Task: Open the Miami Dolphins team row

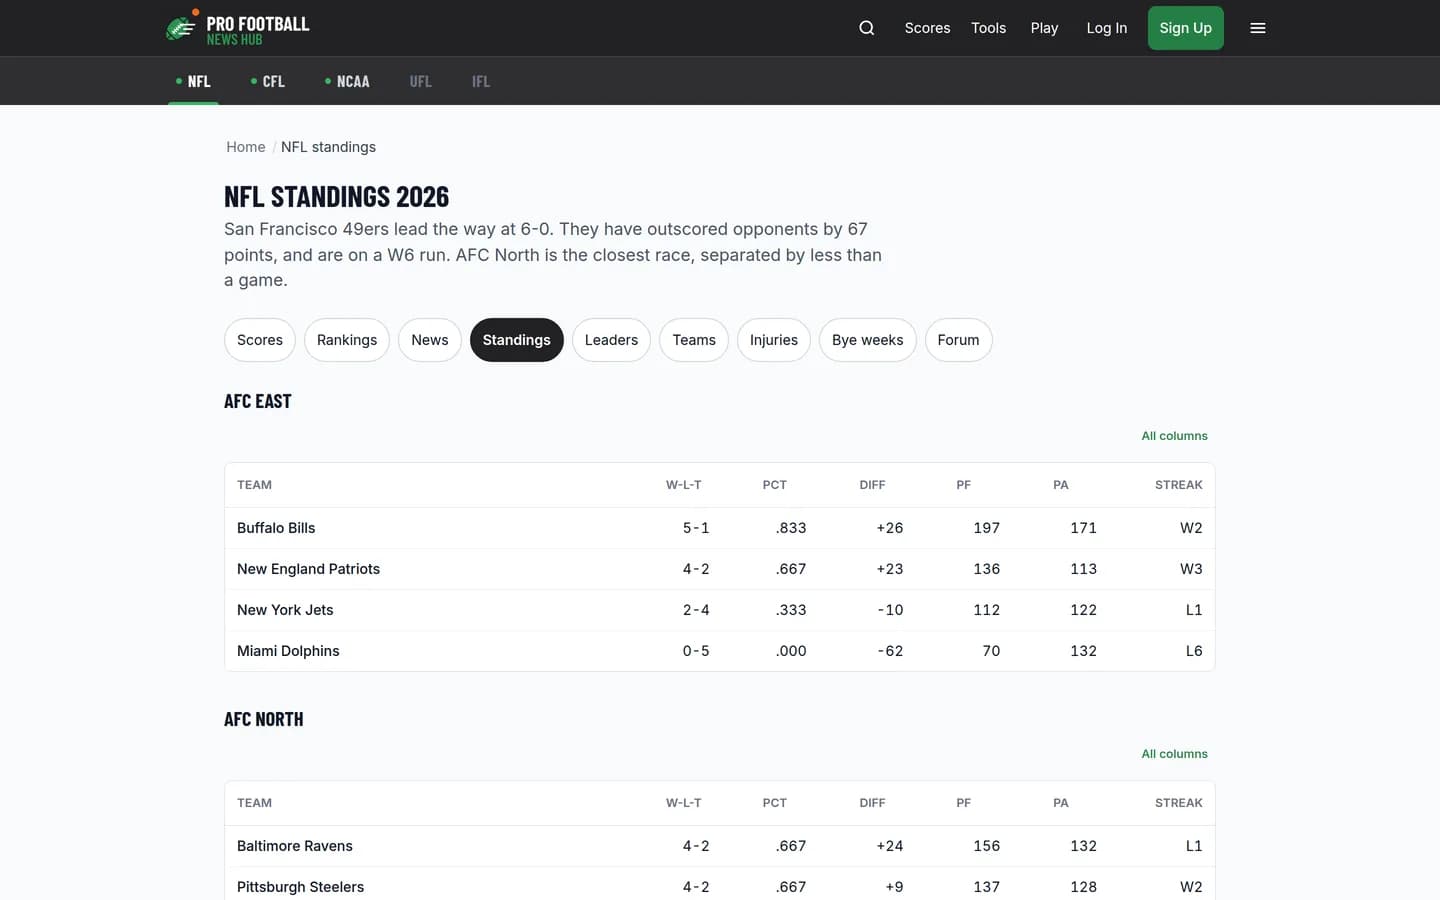Action: coord(720,651)
